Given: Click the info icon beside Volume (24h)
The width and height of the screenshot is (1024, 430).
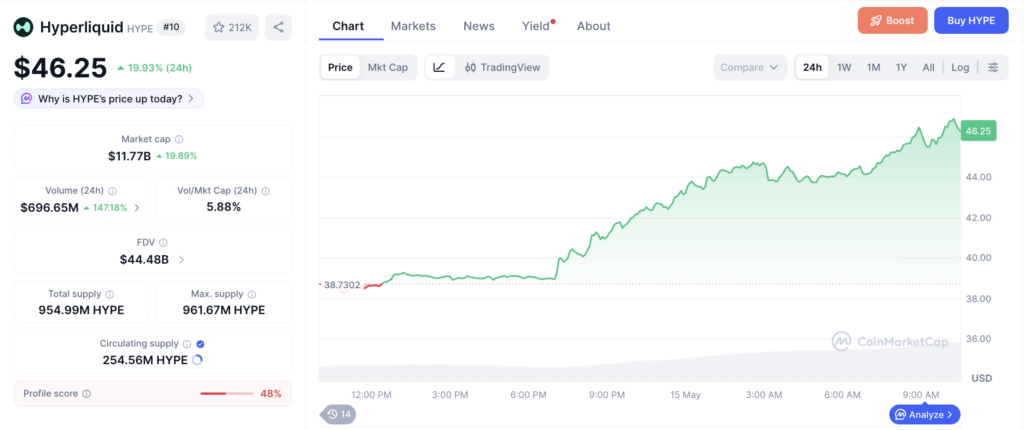Looking at the screenshot, I should pyautogui.click(x=112, y=191).
